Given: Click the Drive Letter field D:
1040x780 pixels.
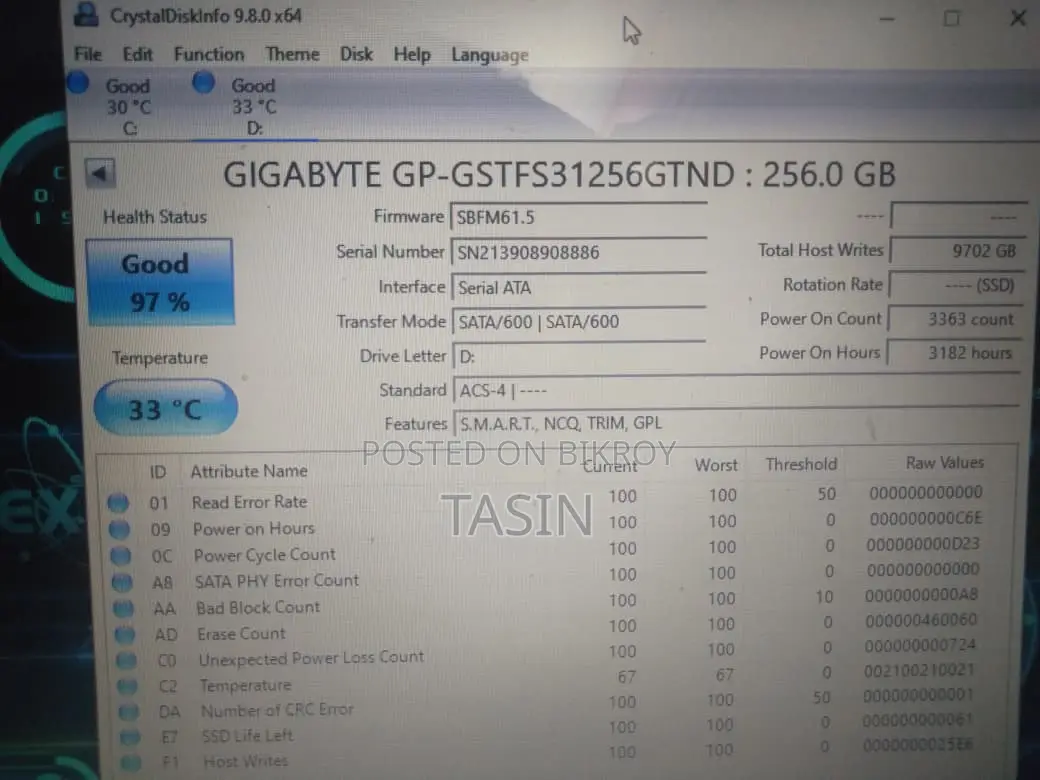Looking at the screenshot, I should (x=578, y=357).
